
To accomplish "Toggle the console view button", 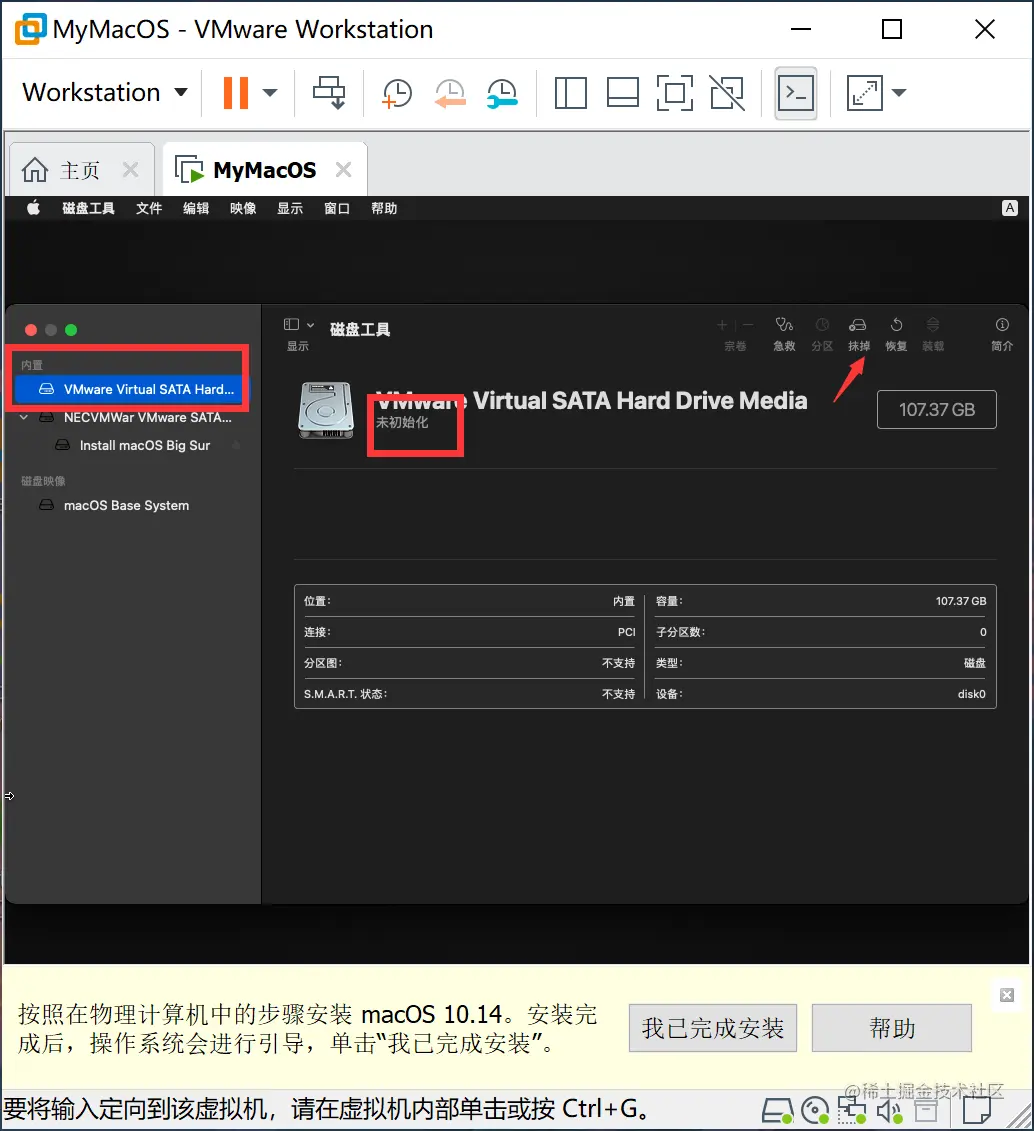I will pos(796,93).
